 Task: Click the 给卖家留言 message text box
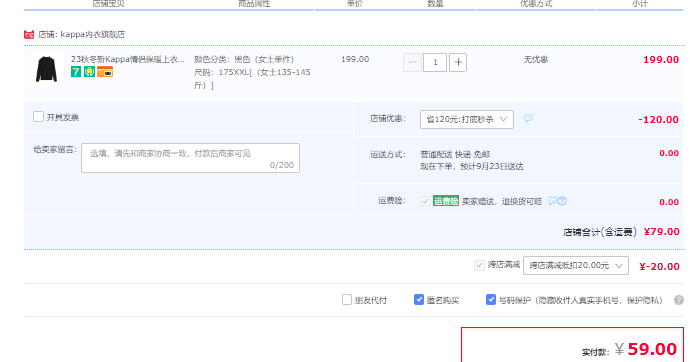(190, 158)
